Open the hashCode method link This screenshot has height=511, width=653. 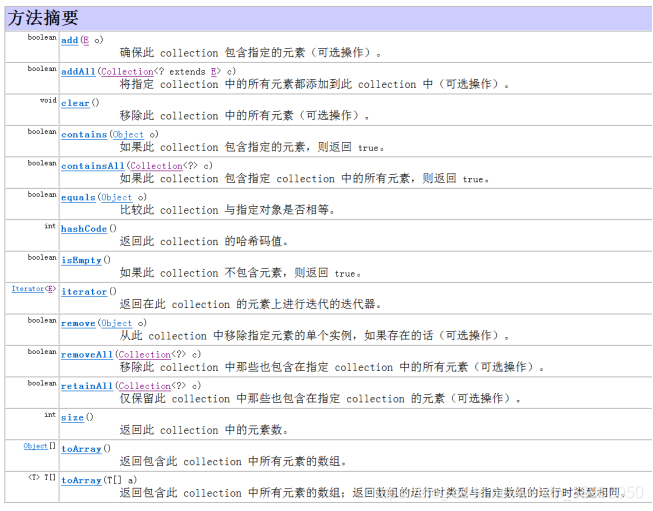[x=84, y=229]
